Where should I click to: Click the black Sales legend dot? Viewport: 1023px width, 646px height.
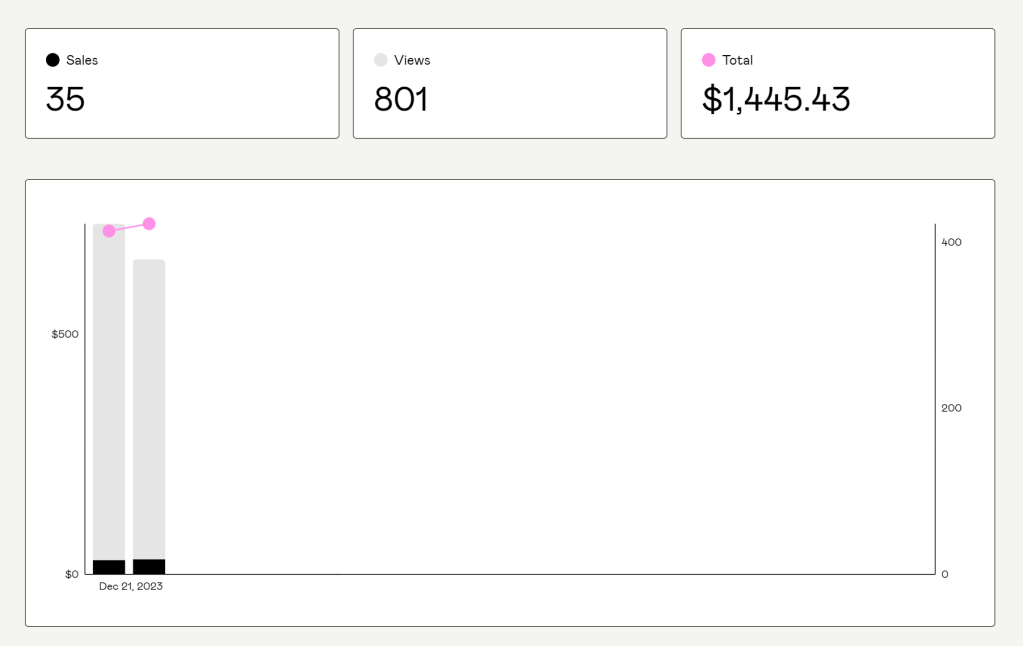(53, 60)
